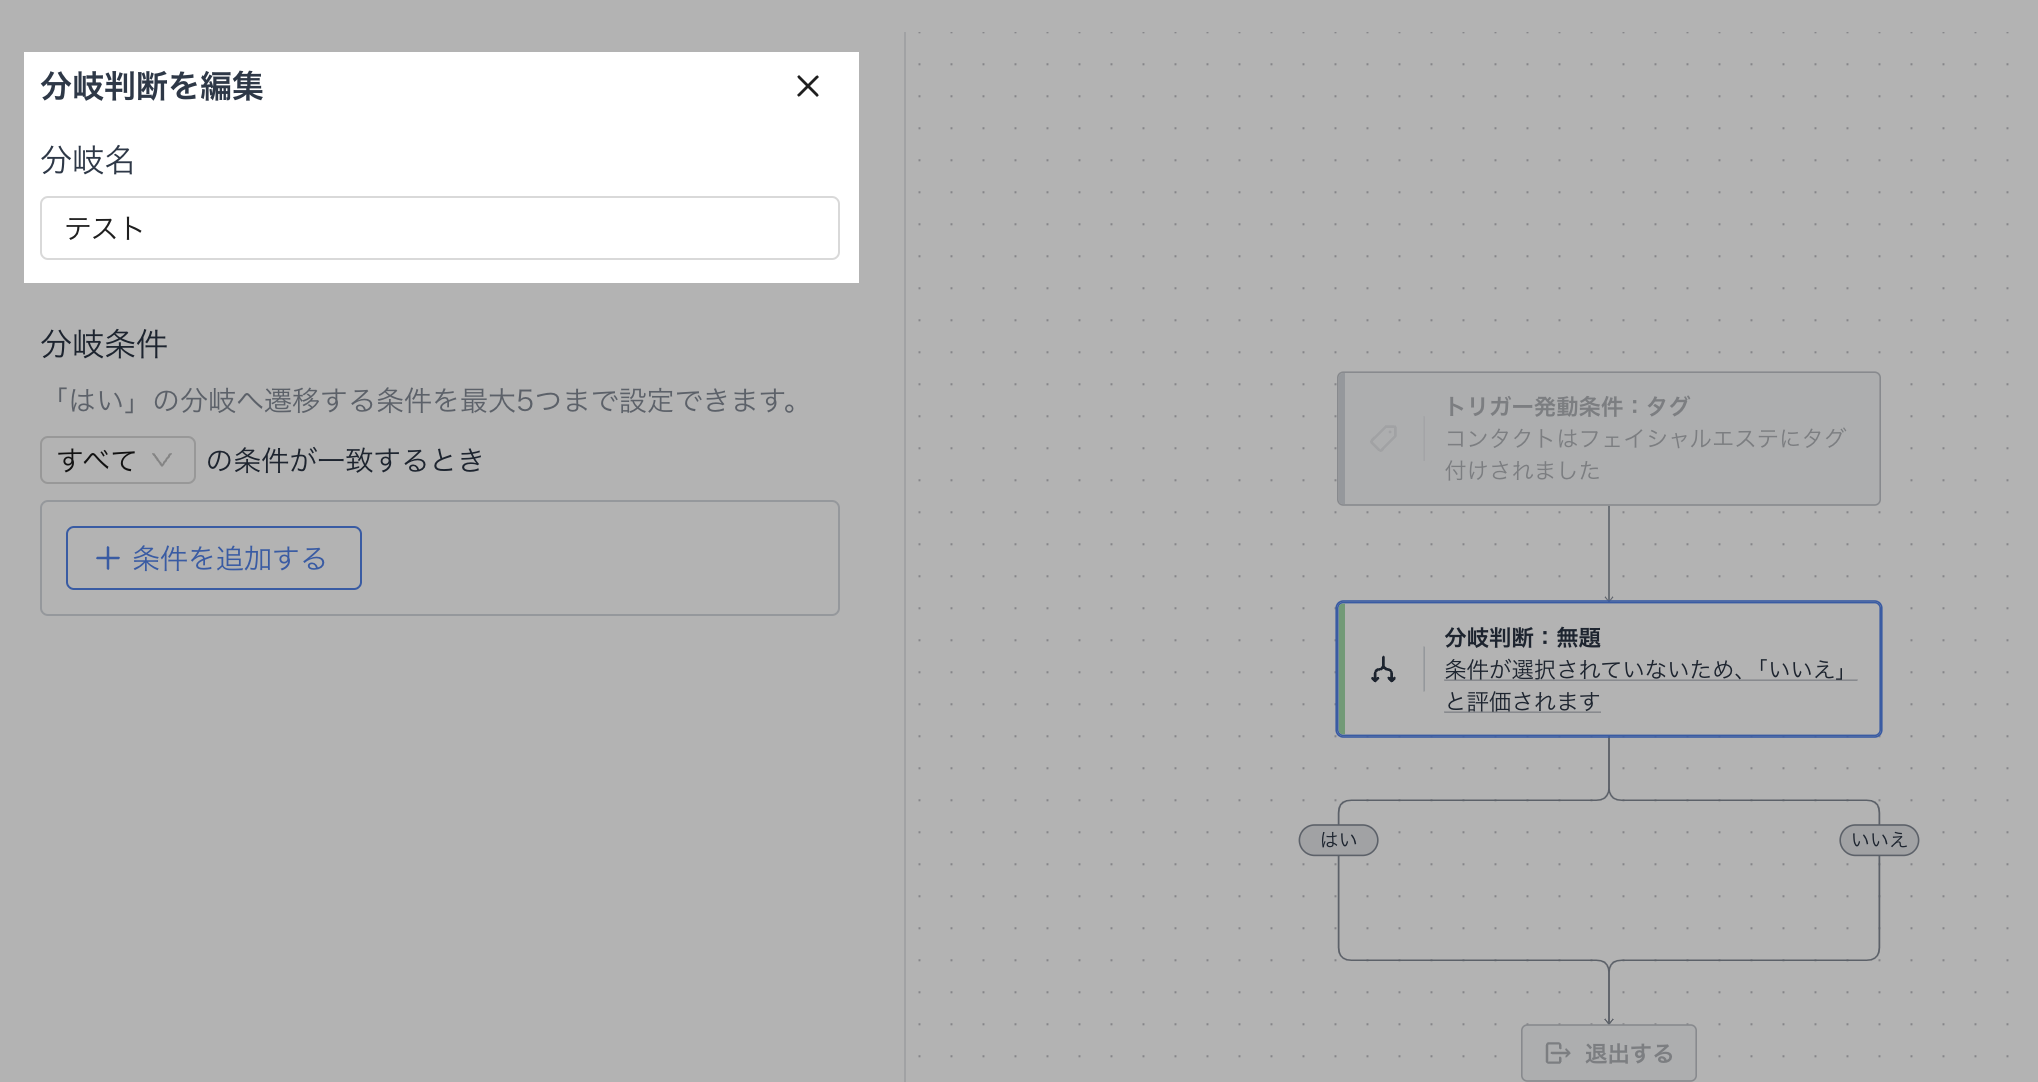The height and width of the screenshot is (1082, 2038).
Task: Select the トリガー発動条件：タグ trigger node
Action: pos(1608,439)
